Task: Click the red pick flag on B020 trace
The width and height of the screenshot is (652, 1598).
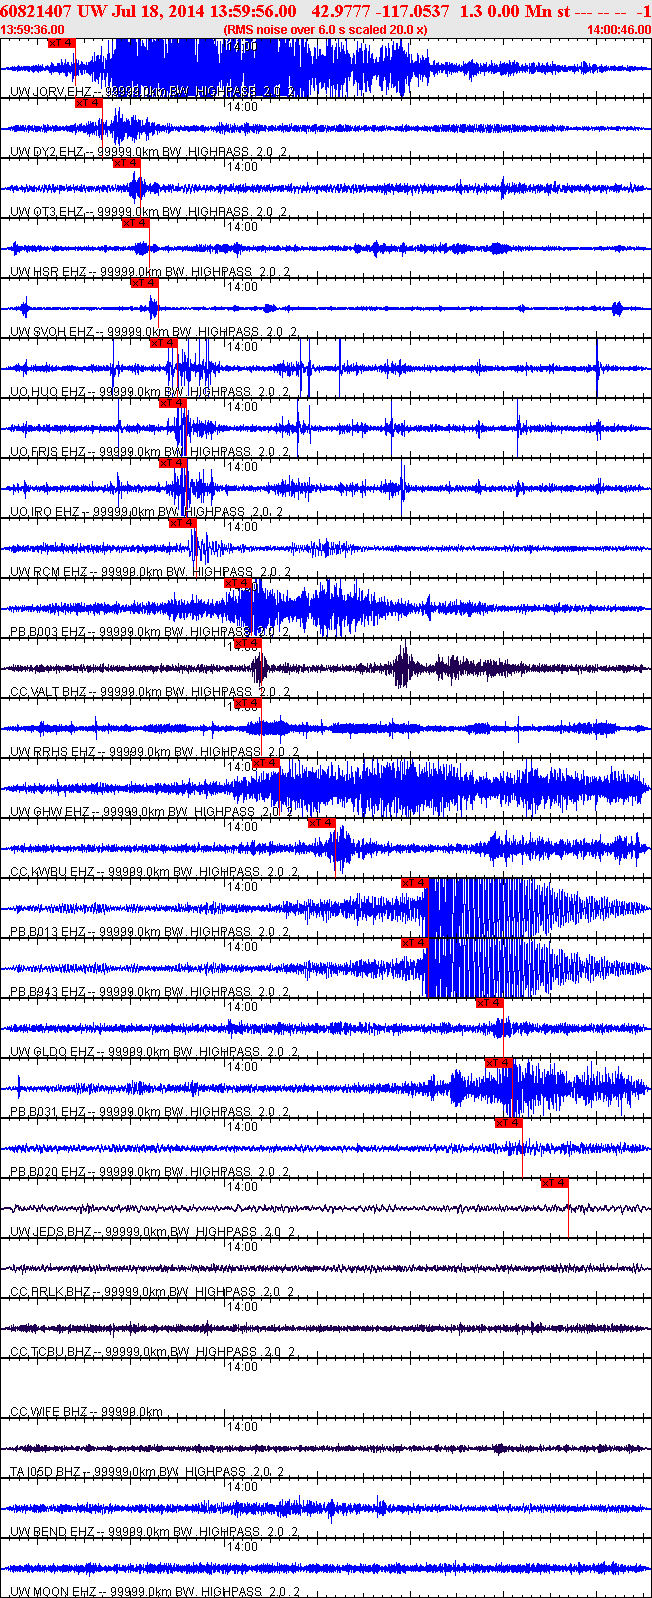Action: tap(508, 1123)
